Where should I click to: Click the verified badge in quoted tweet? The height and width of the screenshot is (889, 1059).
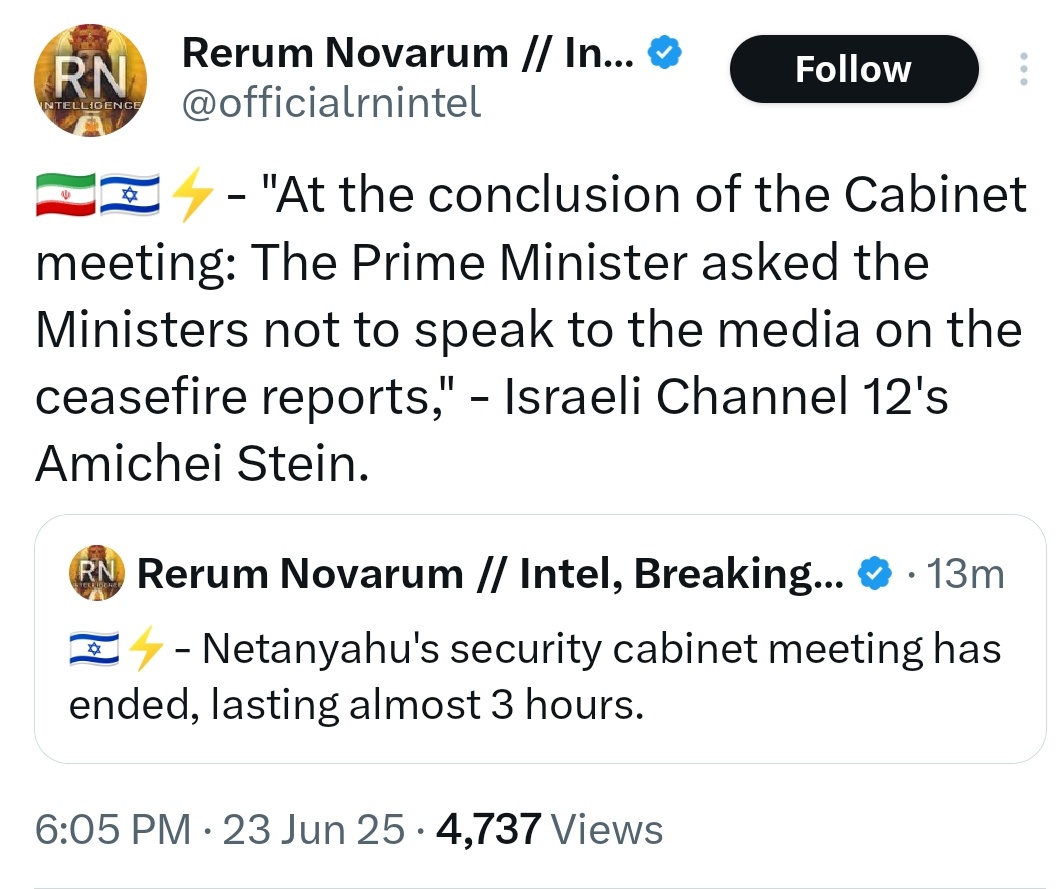point(875,574)
